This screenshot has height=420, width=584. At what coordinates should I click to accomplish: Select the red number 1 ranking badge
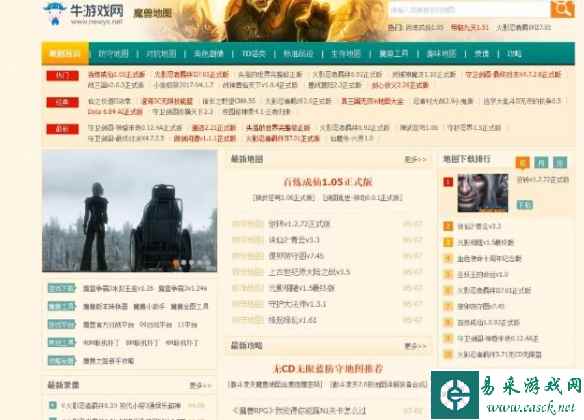point(448,182)
